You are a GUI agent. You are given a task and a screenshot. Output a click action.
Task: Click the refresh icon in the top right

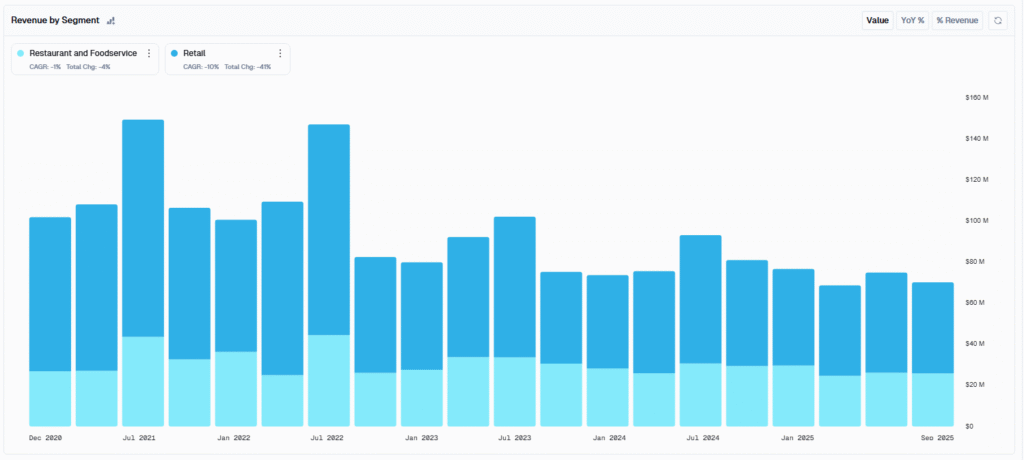click(x=997, y=21)
